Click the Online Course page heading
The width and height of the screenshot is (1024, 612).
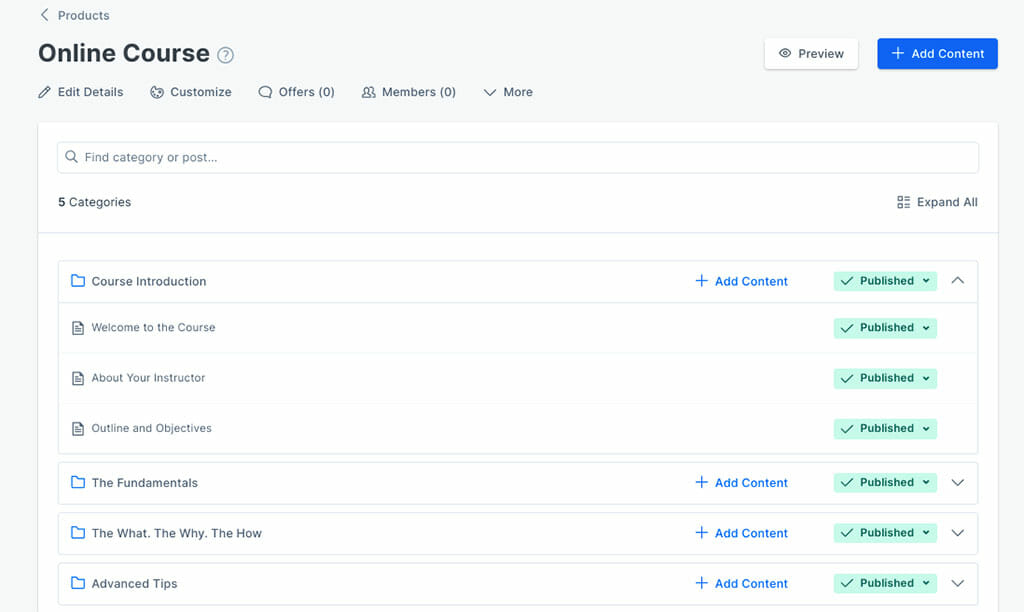[124, 53]
